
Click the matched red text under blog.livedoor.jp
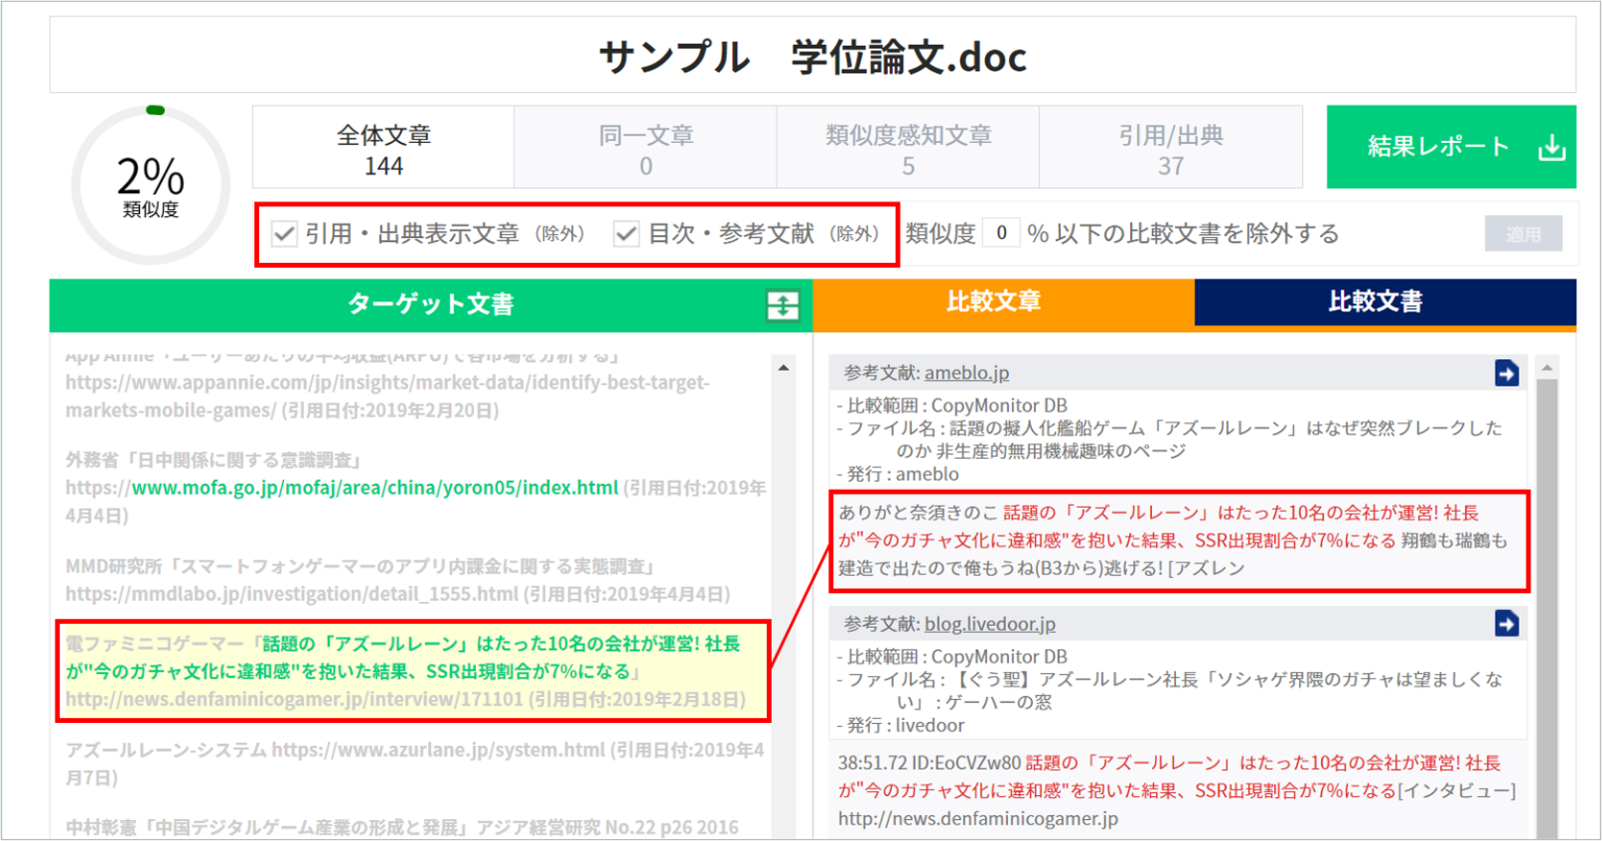(1169, 777)
